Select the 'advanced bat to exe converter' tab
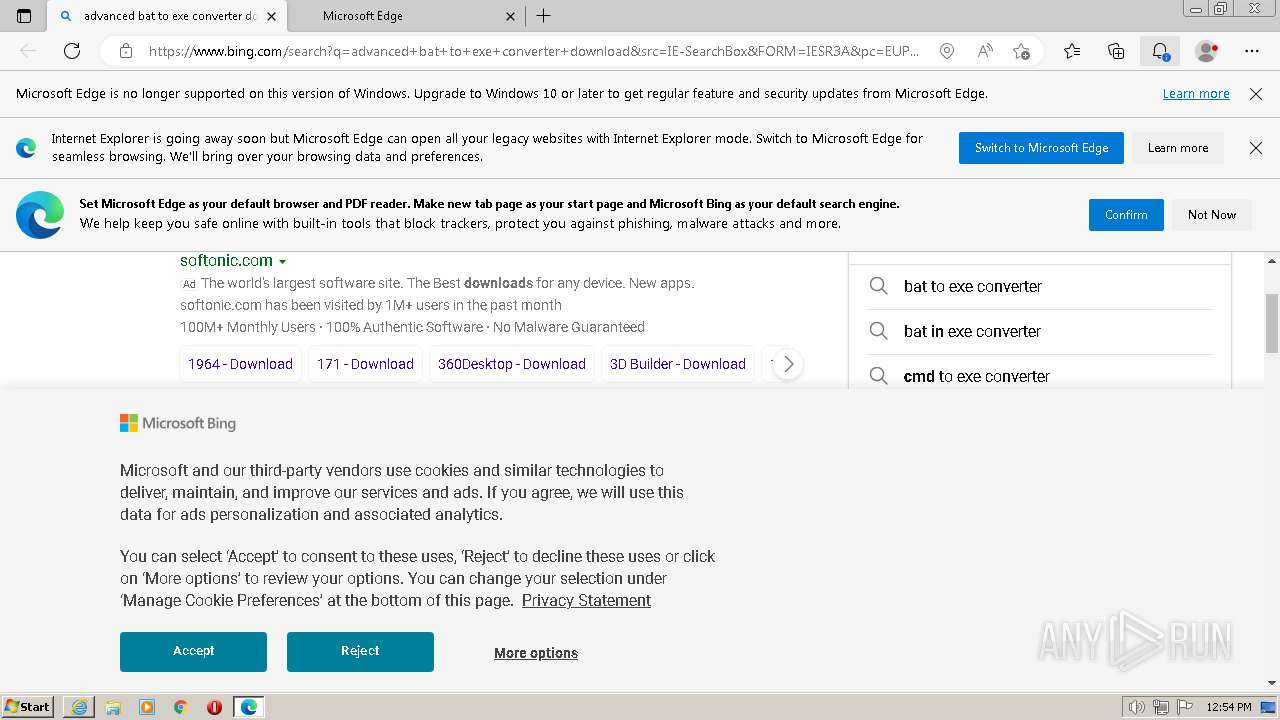The height and width of the screenshot is (720, 1280). [x=168, y=16]
